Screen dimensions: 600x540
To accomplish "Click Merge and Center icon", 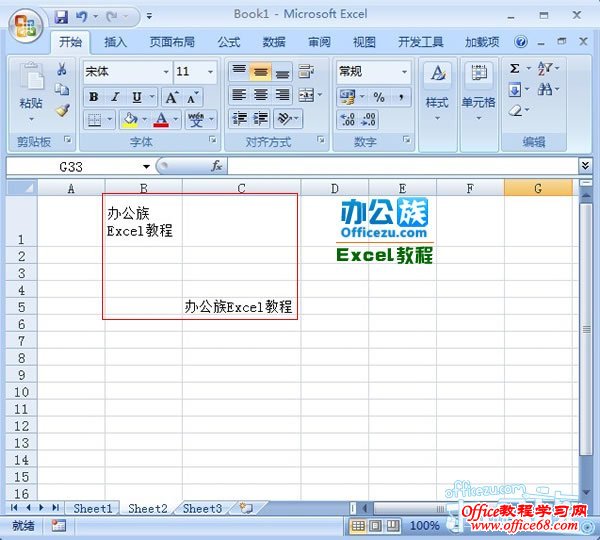I will [307, 95].
